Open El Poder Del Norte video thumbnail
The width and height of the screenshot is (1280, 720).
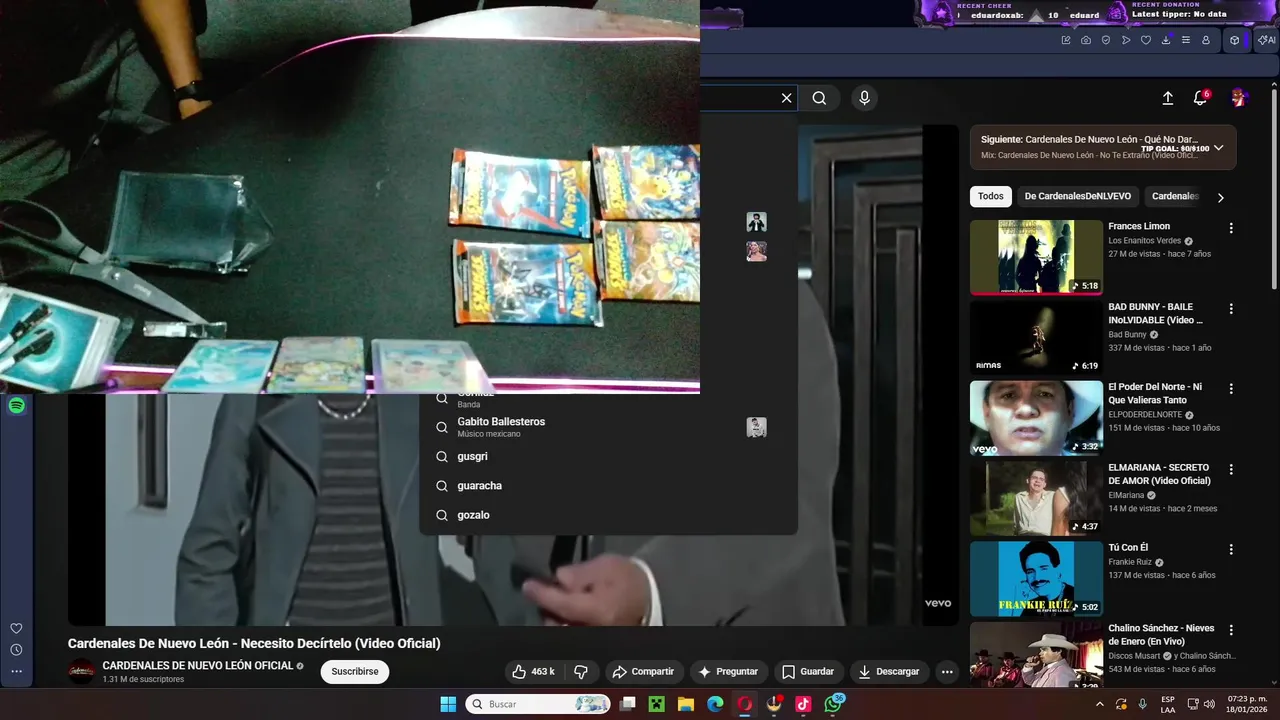1036,418
